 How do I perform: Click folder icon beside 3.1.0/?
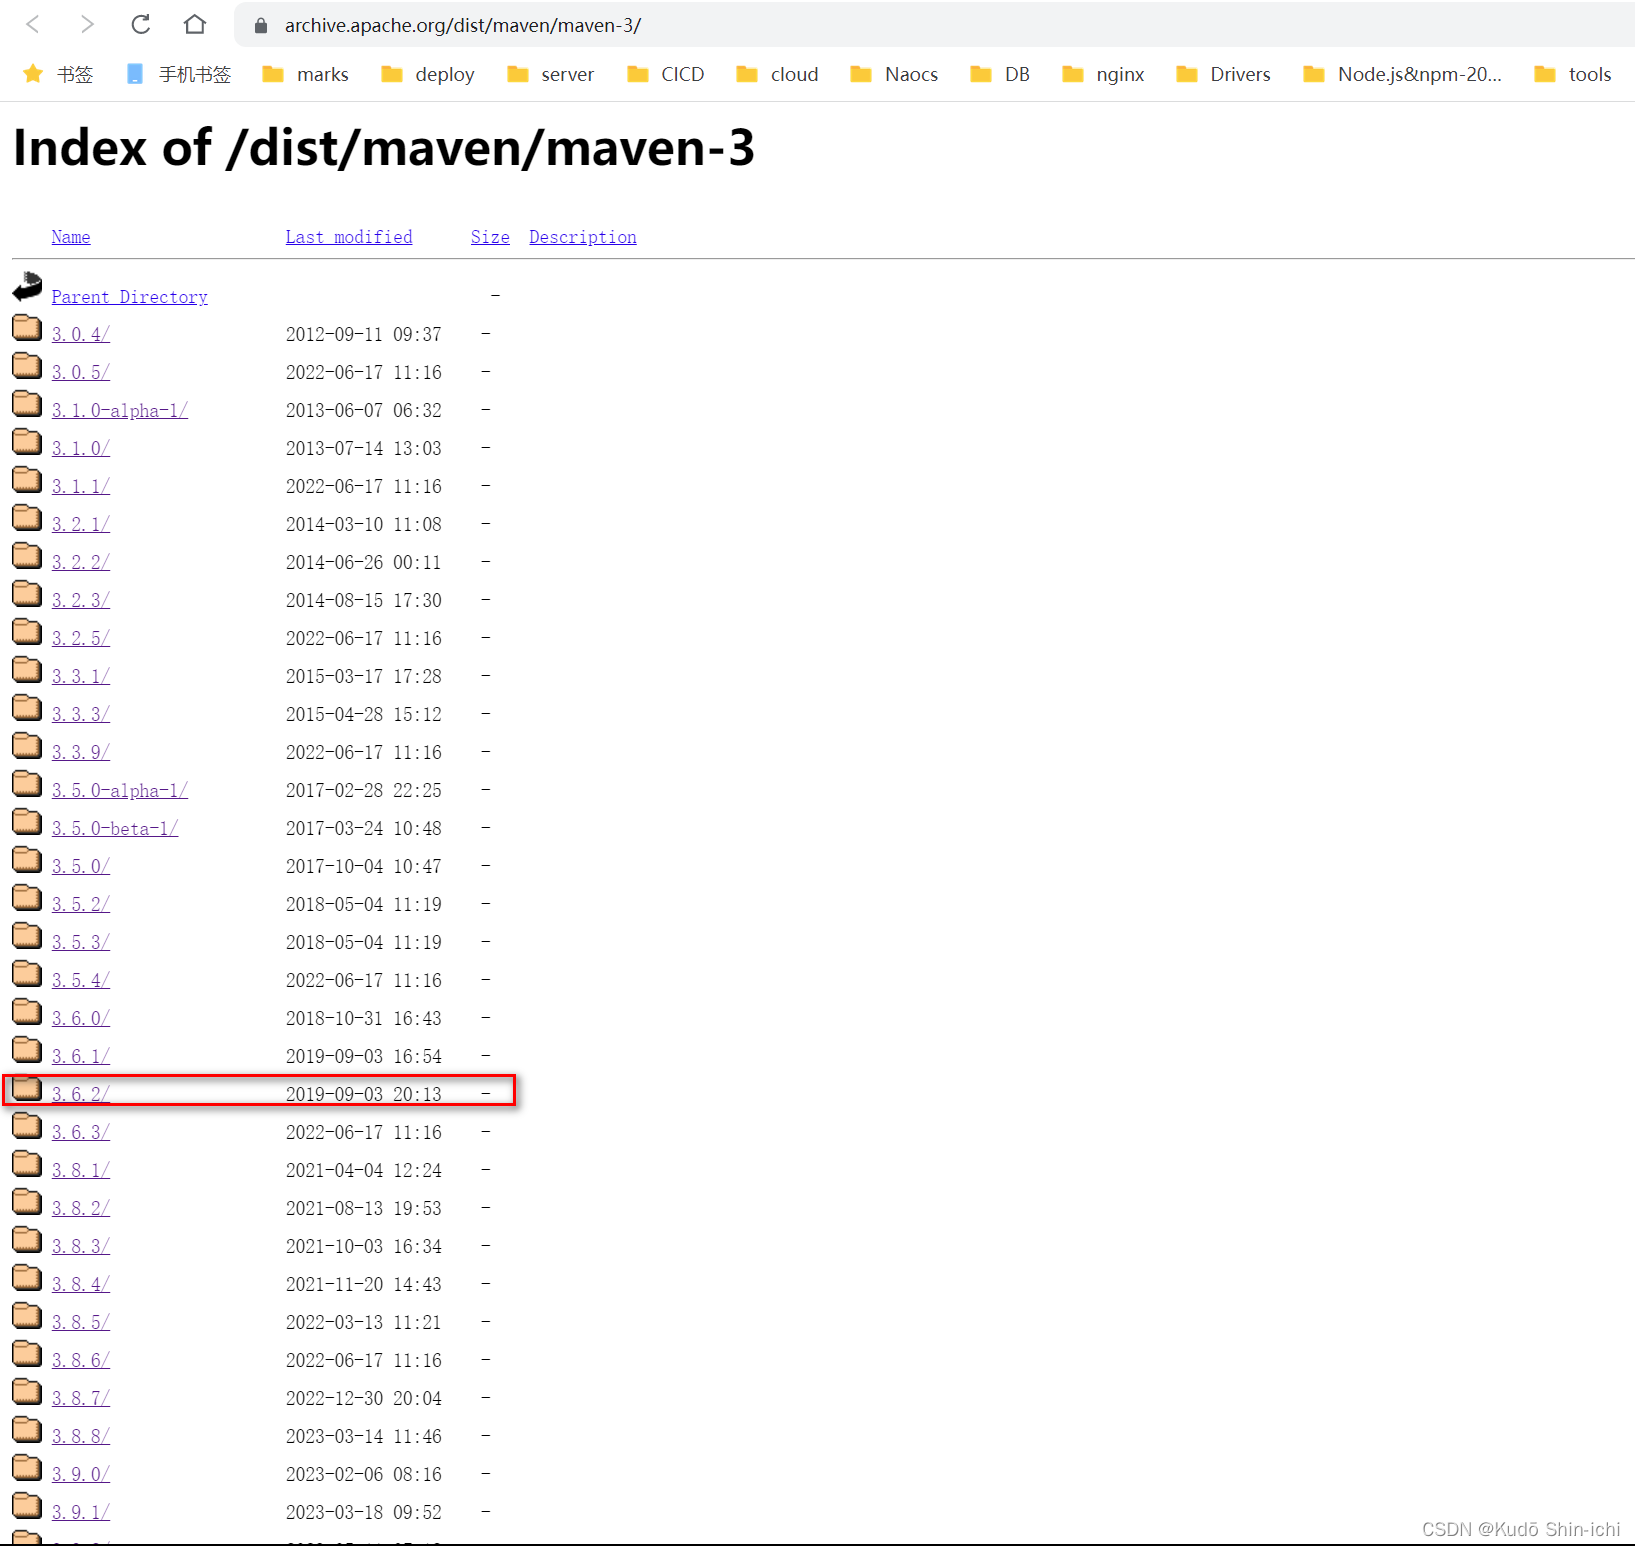(x=27, y=441)
